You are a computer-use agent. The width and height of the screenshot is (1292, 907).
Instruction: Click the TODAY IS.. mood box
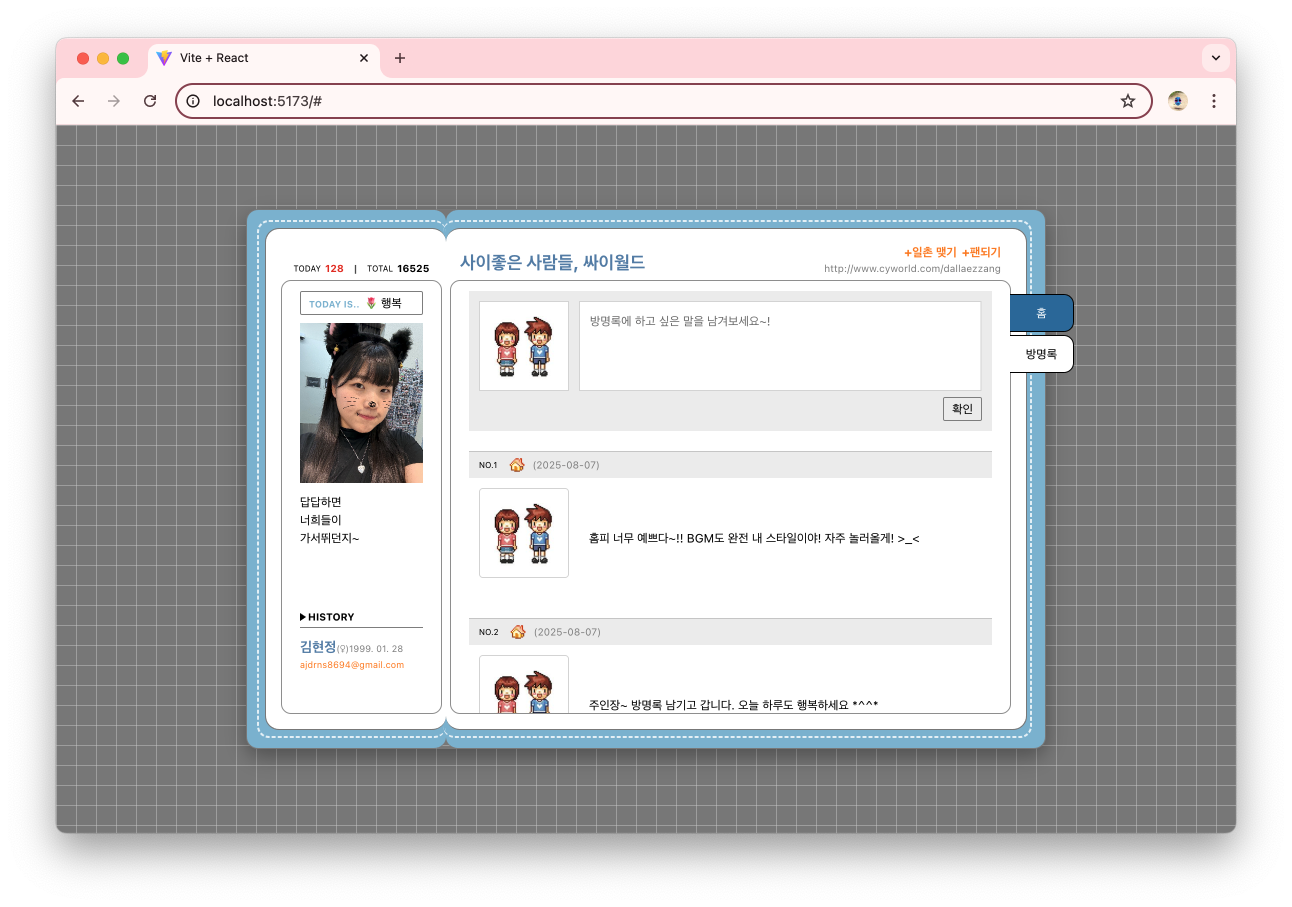point(361,303)
